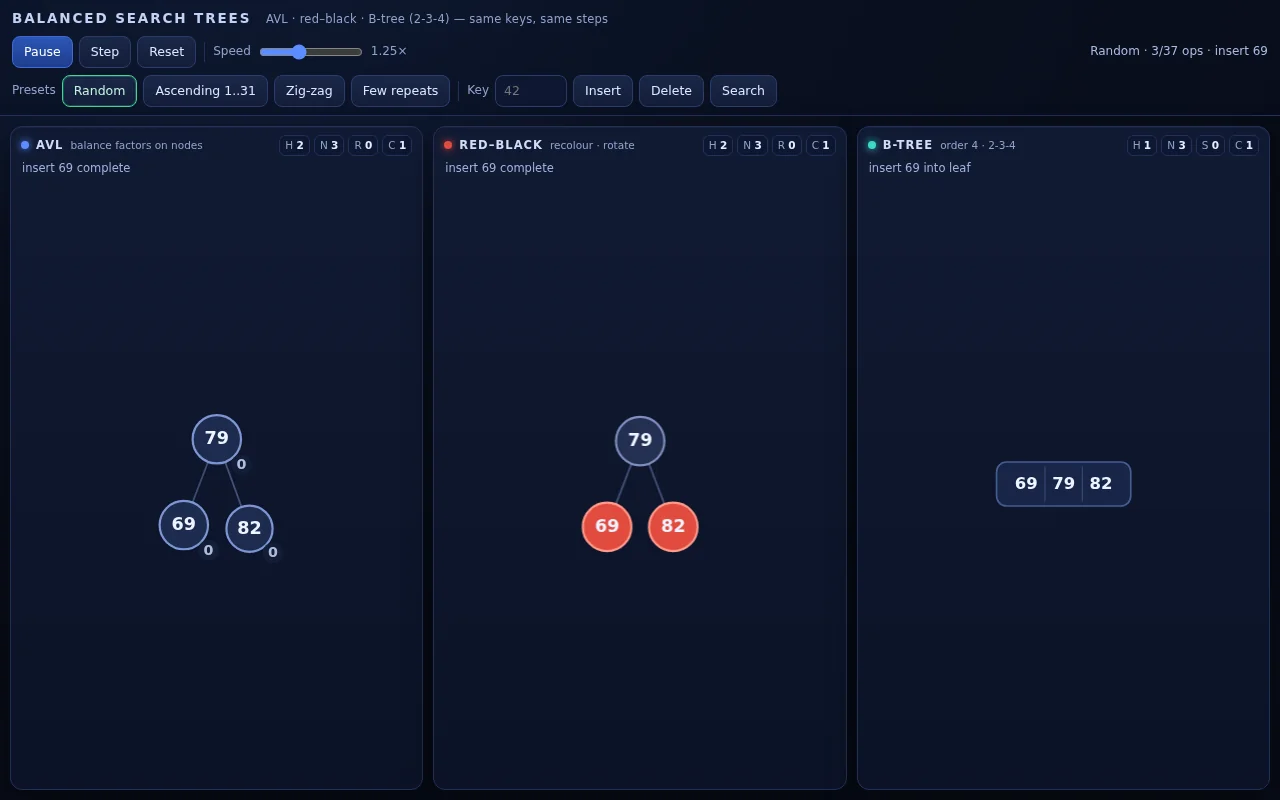Click AVL node 69
Viewport: 1280px width, 800px height.
coord(184,525)
